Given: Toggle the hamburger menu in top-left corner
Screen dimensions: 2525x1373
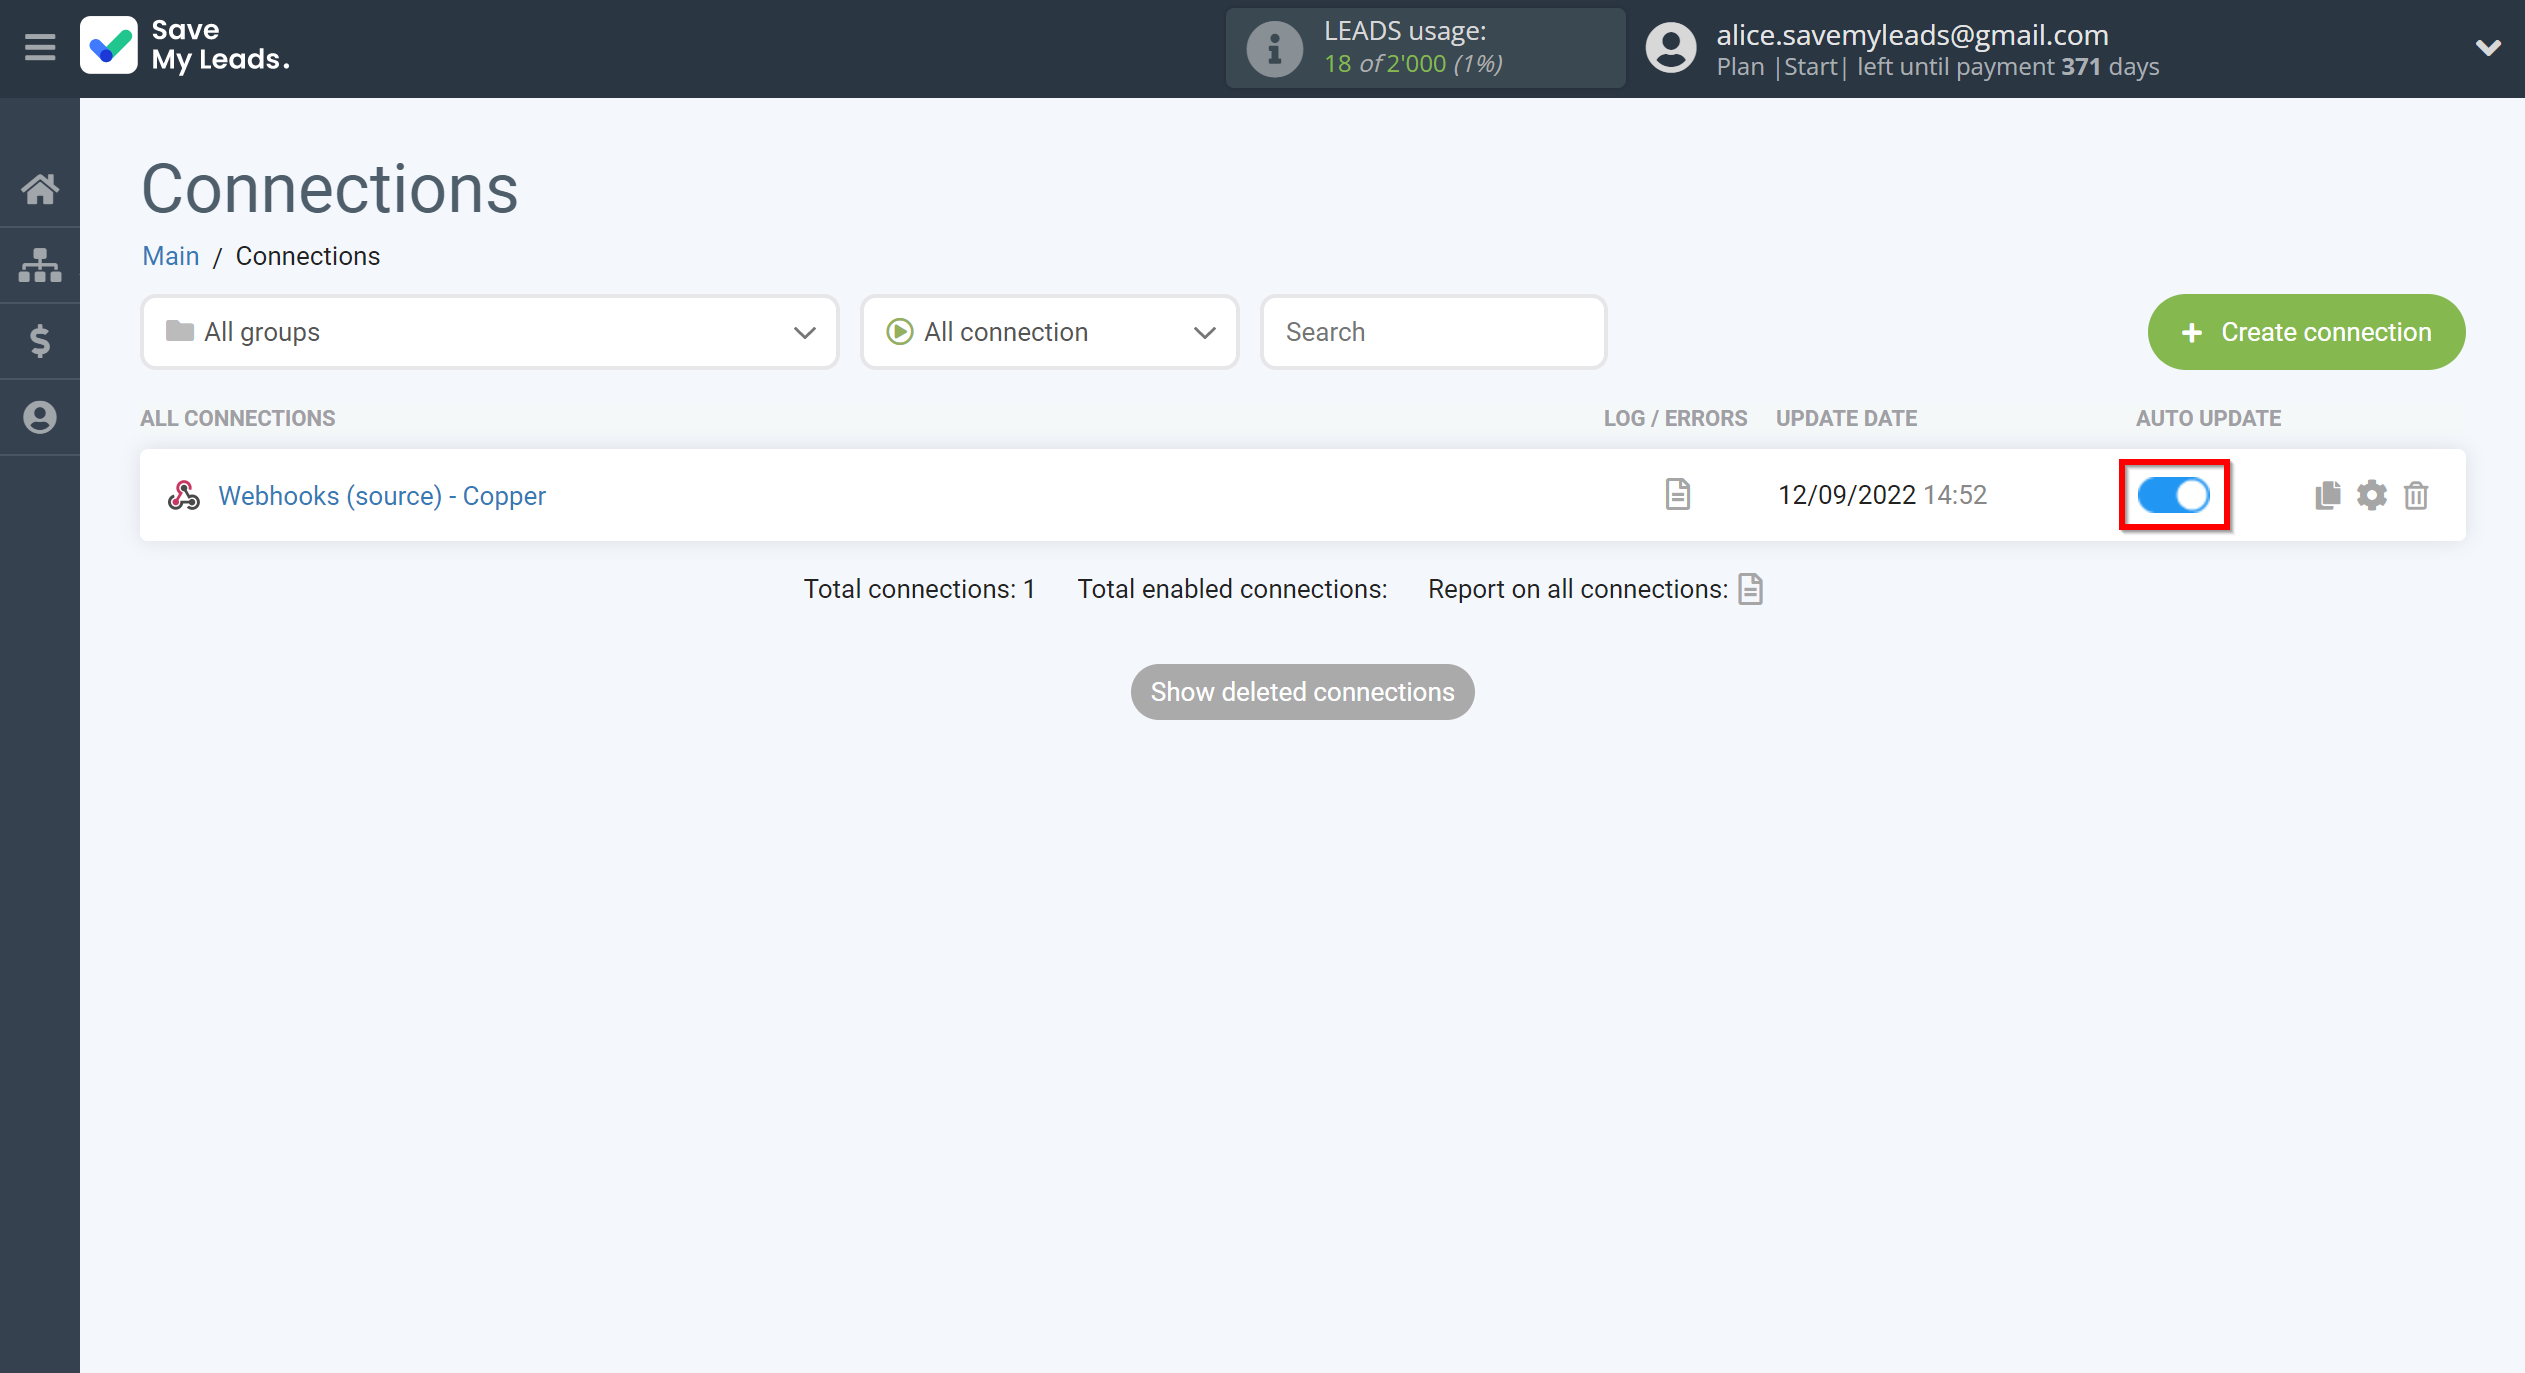Looking at the screenshot, I should click(39, 47).
